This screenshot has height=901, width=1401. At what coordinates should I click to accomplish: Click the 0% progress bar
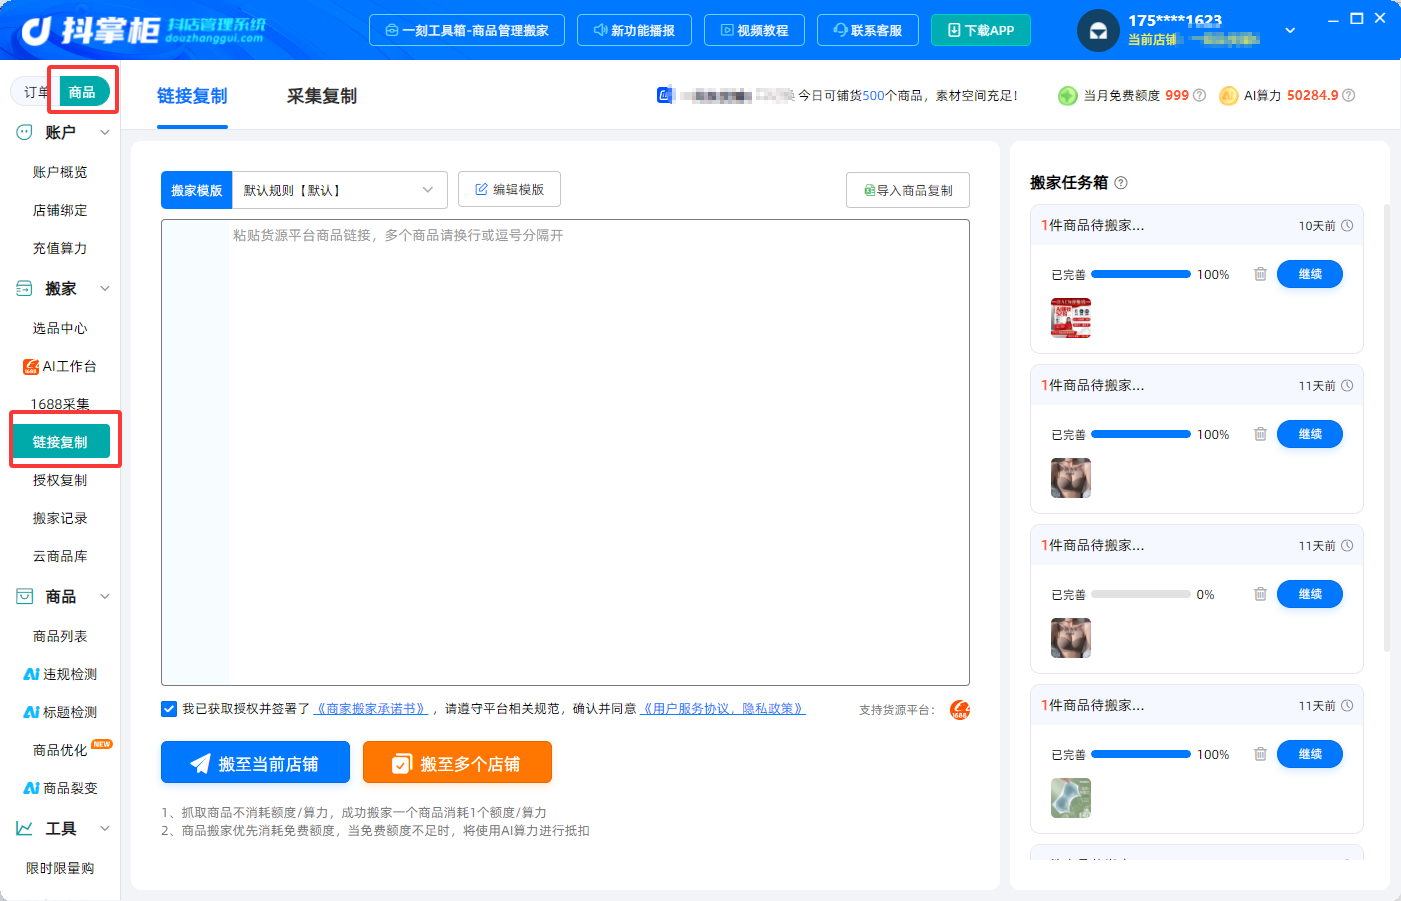click(1141, 594)
